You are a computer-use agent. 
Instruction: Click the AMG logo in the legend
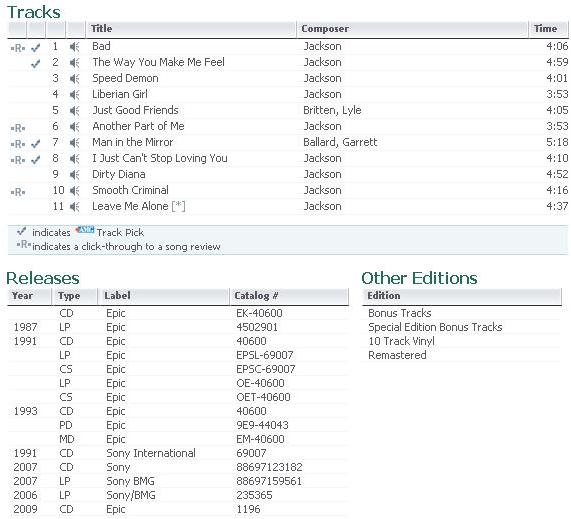tap(84, 230)
